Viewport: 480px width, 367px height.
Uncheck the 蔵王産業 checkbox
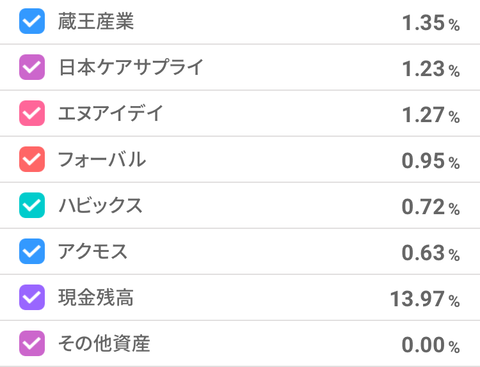[x=32, y=21]
